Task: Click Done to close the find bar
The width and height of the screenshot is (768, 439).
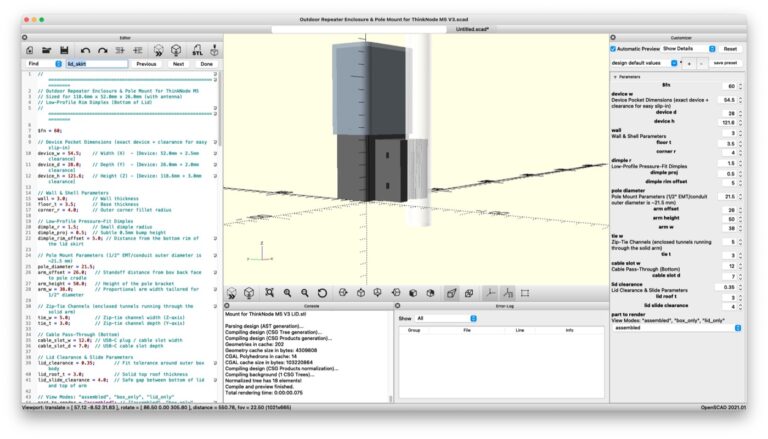Action: pyautogui.click(x=207, y=64)
